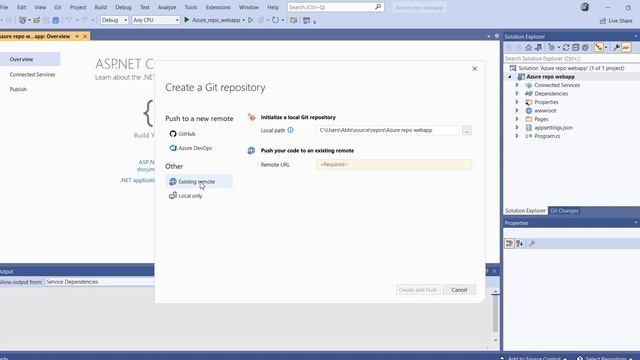Open the Analyze menu

pyautogui.click(x=167, y=7)
